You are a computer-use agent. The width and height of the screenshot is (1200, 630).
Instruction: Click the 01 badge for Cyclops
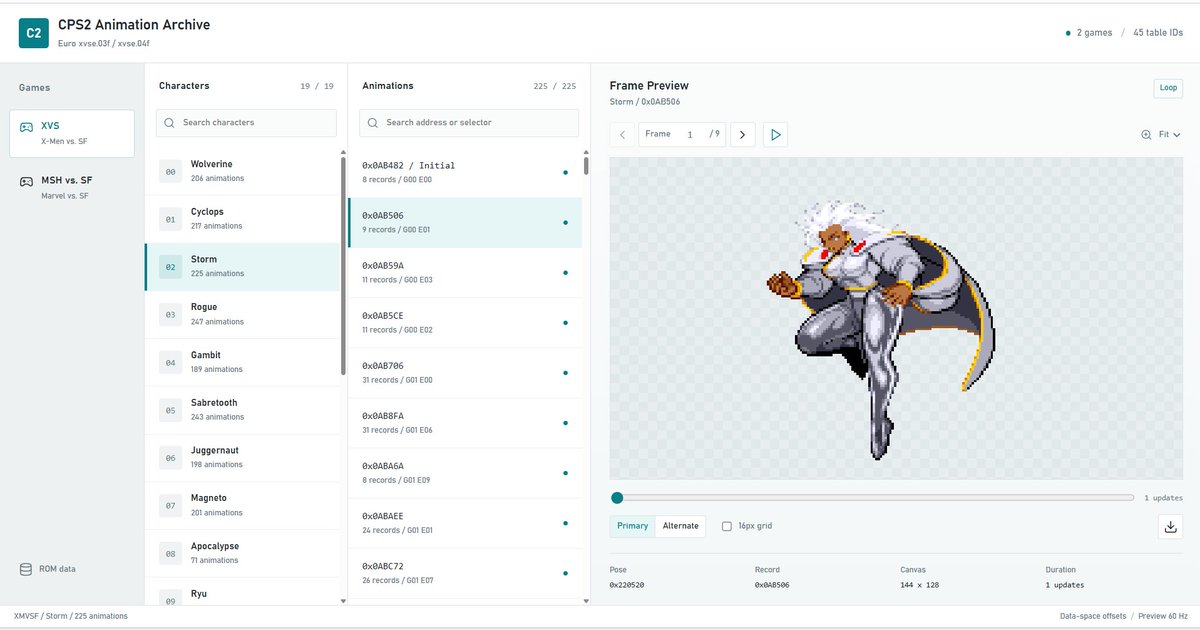tap(170, 219)
